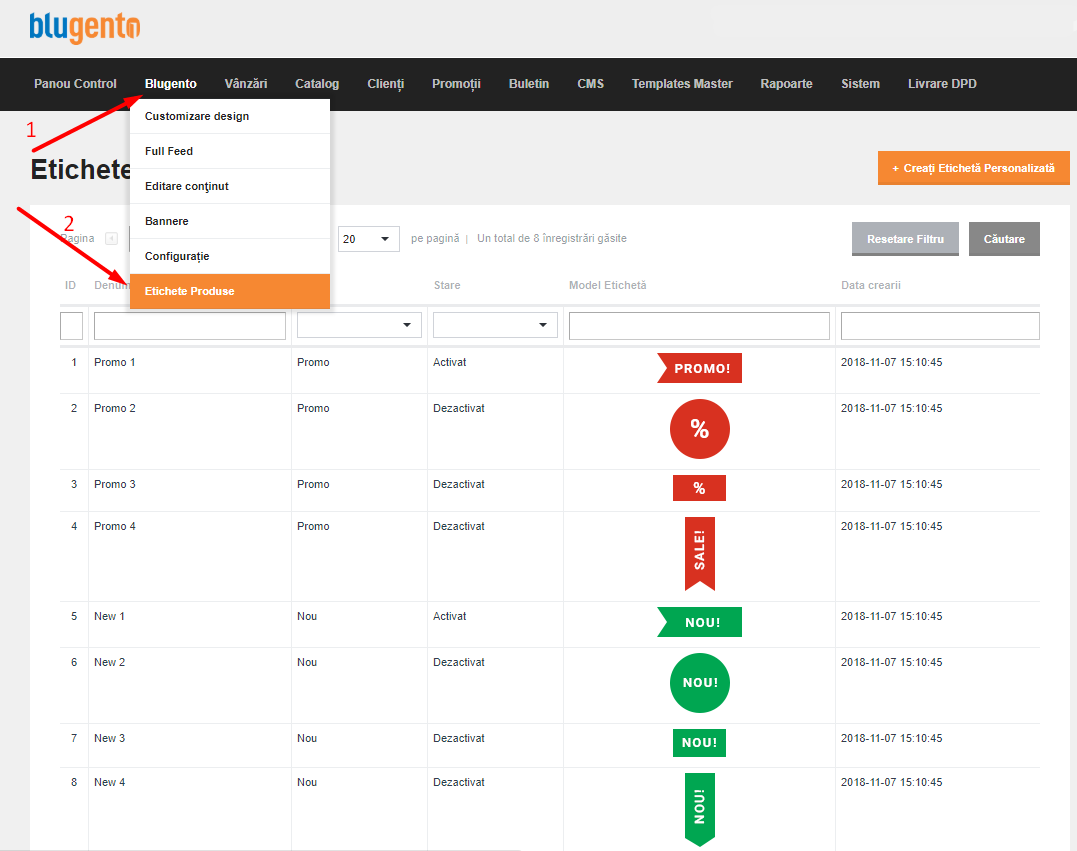Screen dimensions: 1077x851
Task: Open the Rapoarte menu
Action: 786,84
